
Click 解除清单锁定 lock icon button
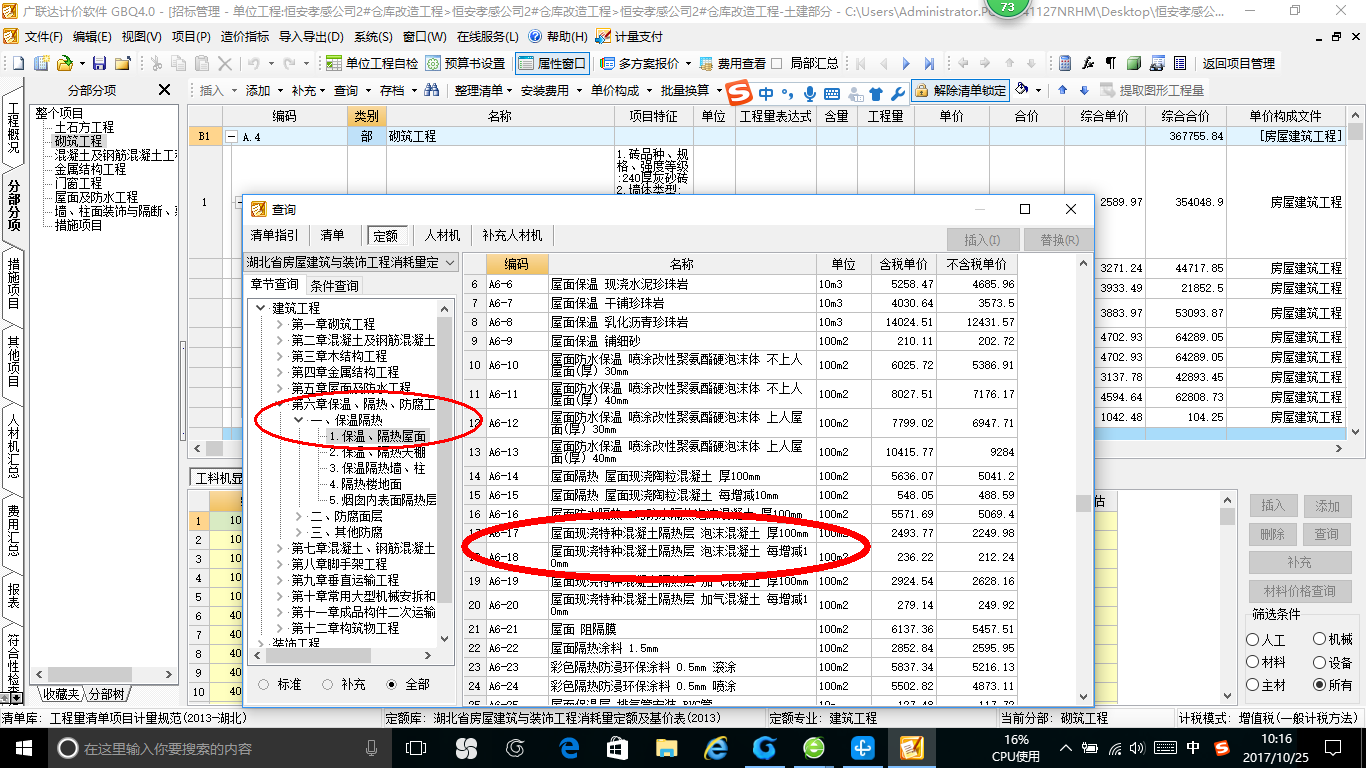pos(961,90)
